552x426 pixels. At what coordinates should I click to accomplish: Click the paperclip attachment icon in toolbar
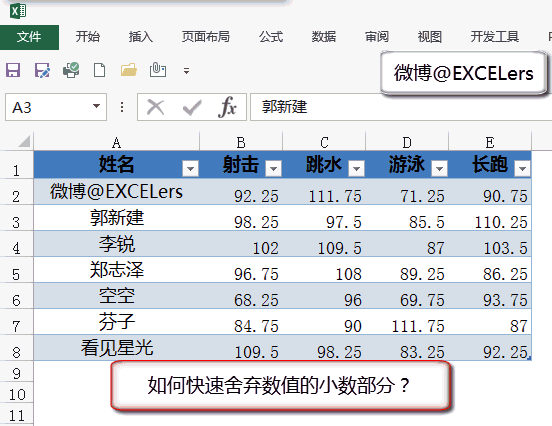tap(157, 70)
